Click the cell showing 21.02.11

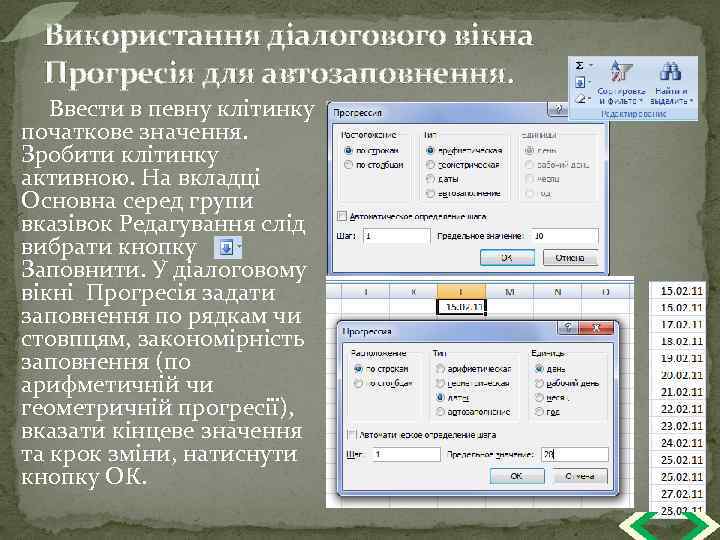pyautogui.click(x=677, y=392)
